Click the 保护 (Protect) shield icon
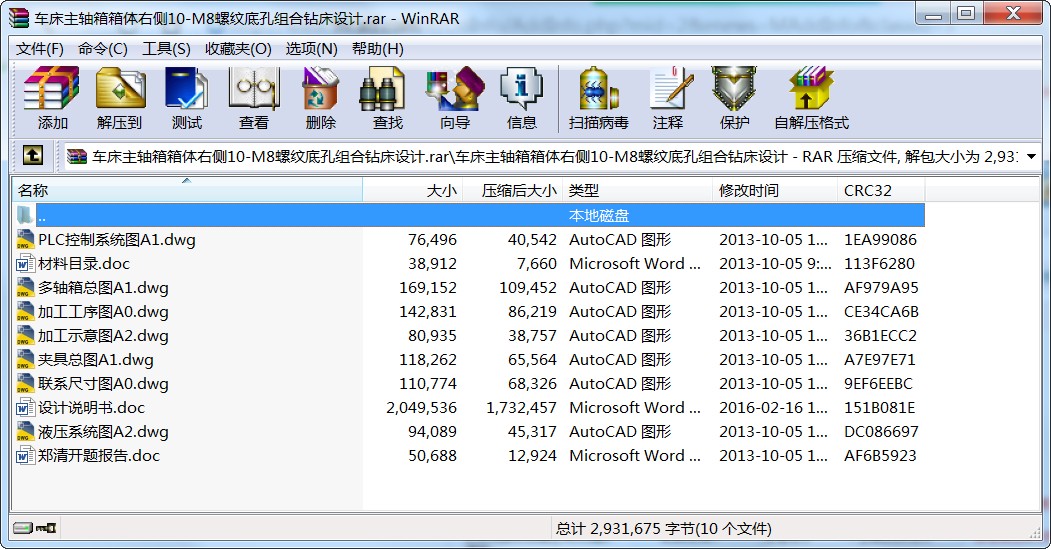The width and height of the screenshot is (1051, 549). pos(734,88)
